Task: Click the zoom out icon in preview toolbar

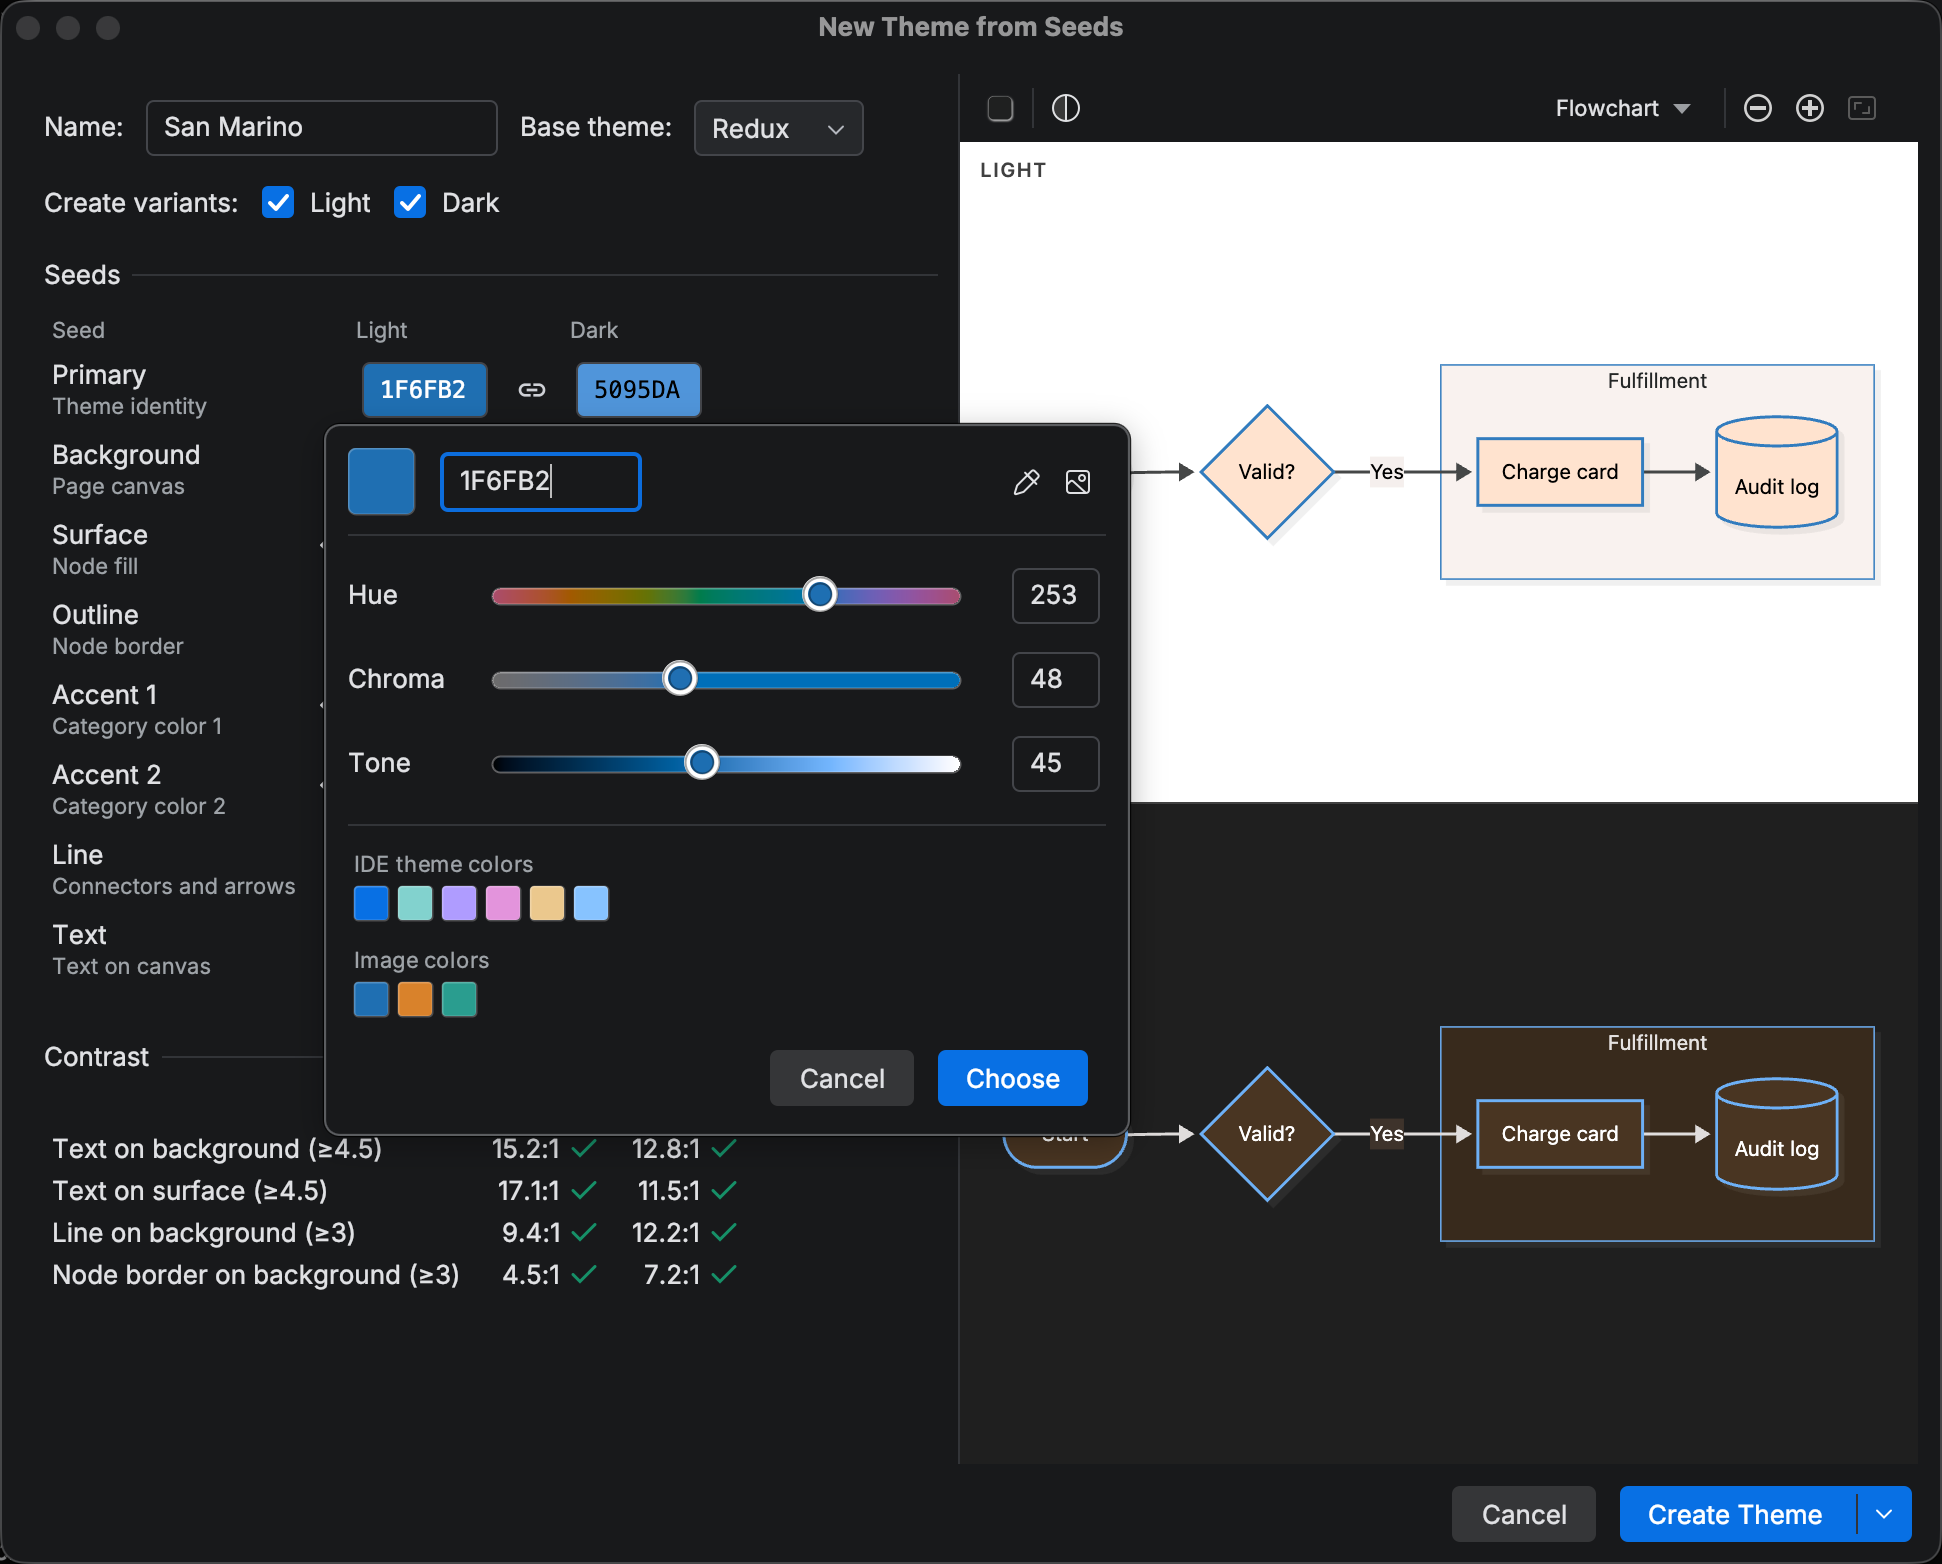Action: (x=1758, y=108)
